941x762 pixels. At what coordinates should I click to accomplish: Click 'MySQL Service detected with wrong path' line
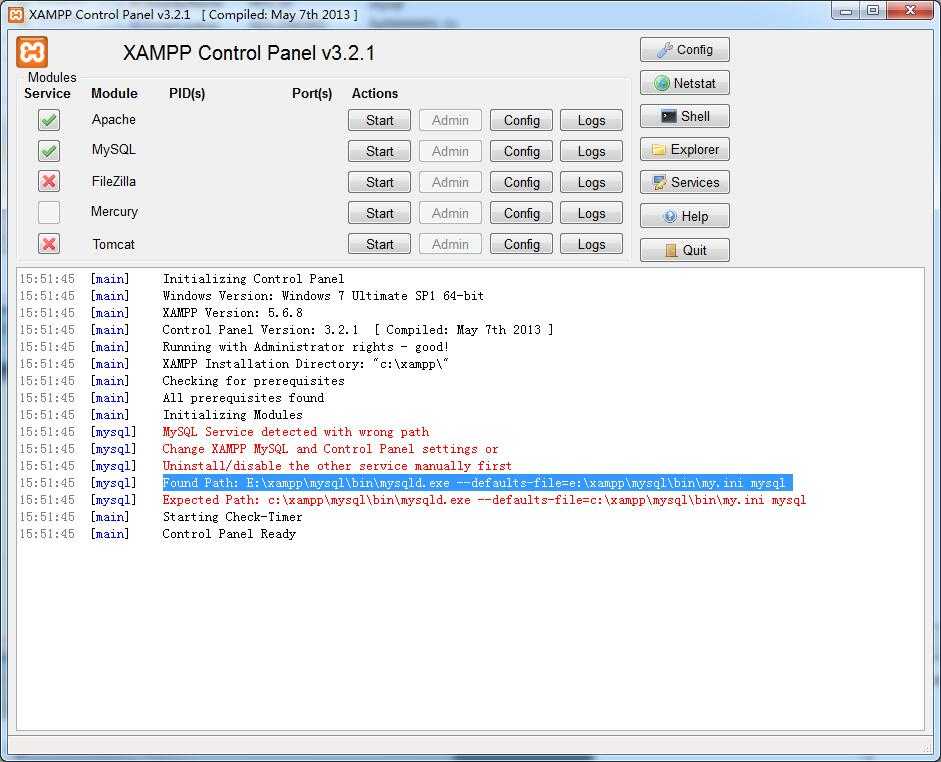tap(296, 432)
